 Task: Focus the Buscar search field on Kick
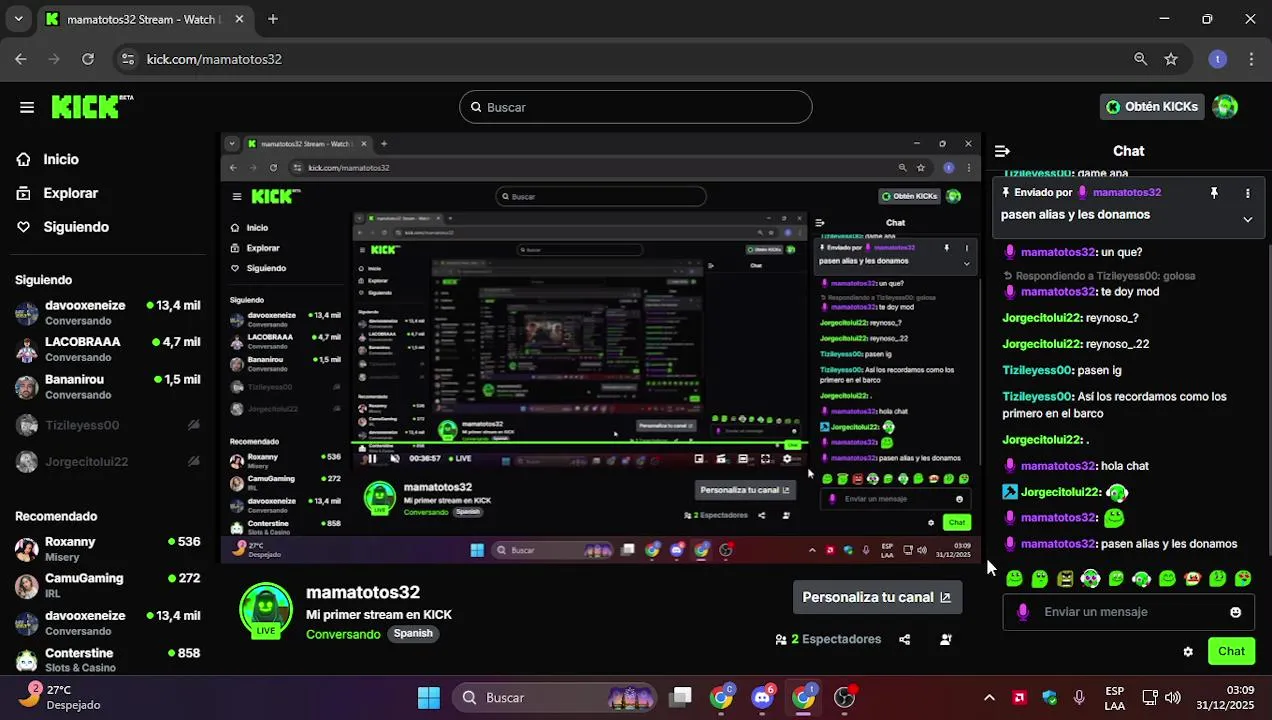[x=636, y=107]
